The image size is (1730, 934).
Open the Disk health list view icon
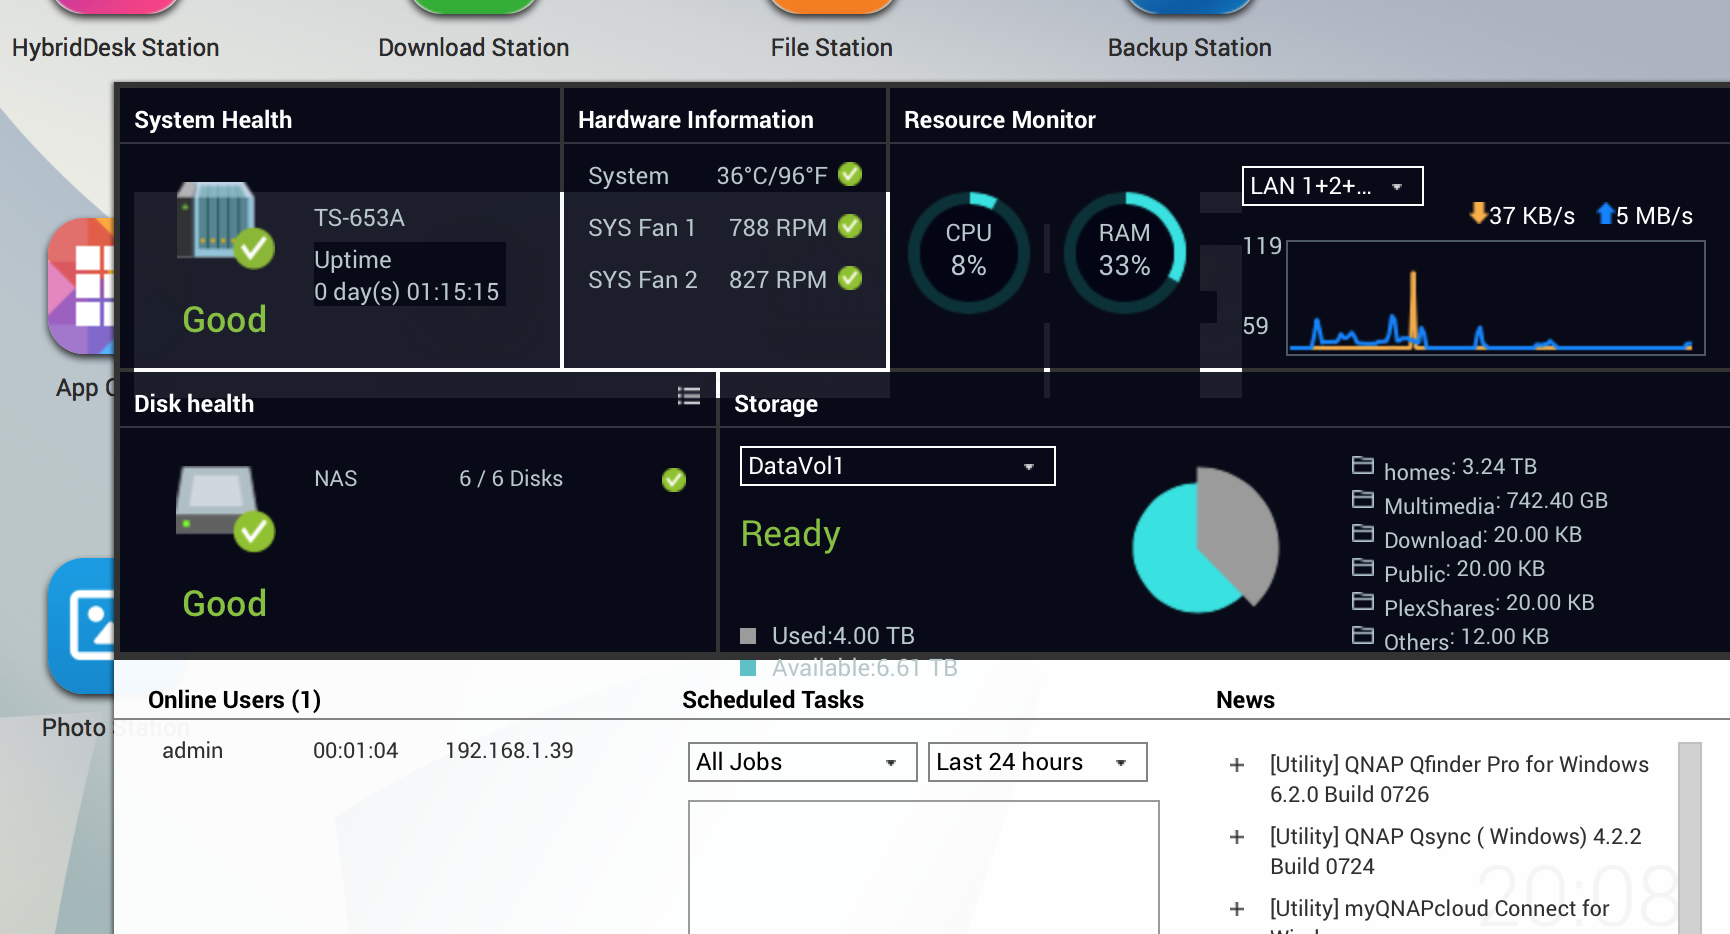(x=688, y=396)
